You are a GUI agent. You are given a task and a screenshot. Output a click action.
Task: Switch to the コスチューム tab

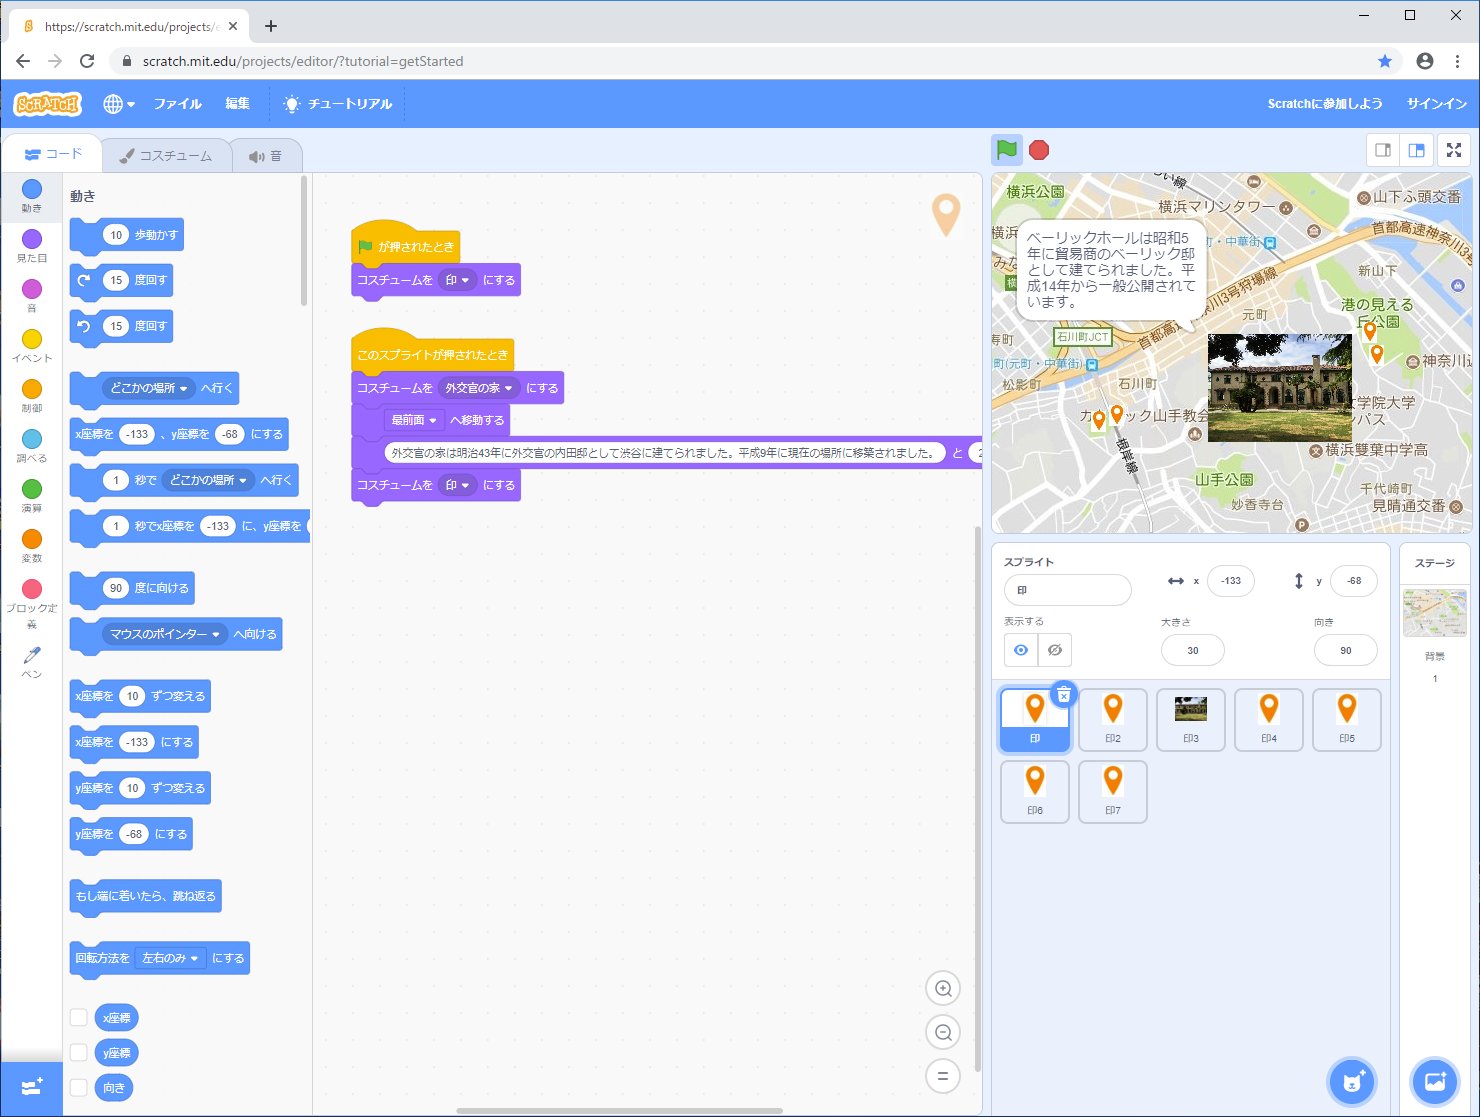click(166, 156)
